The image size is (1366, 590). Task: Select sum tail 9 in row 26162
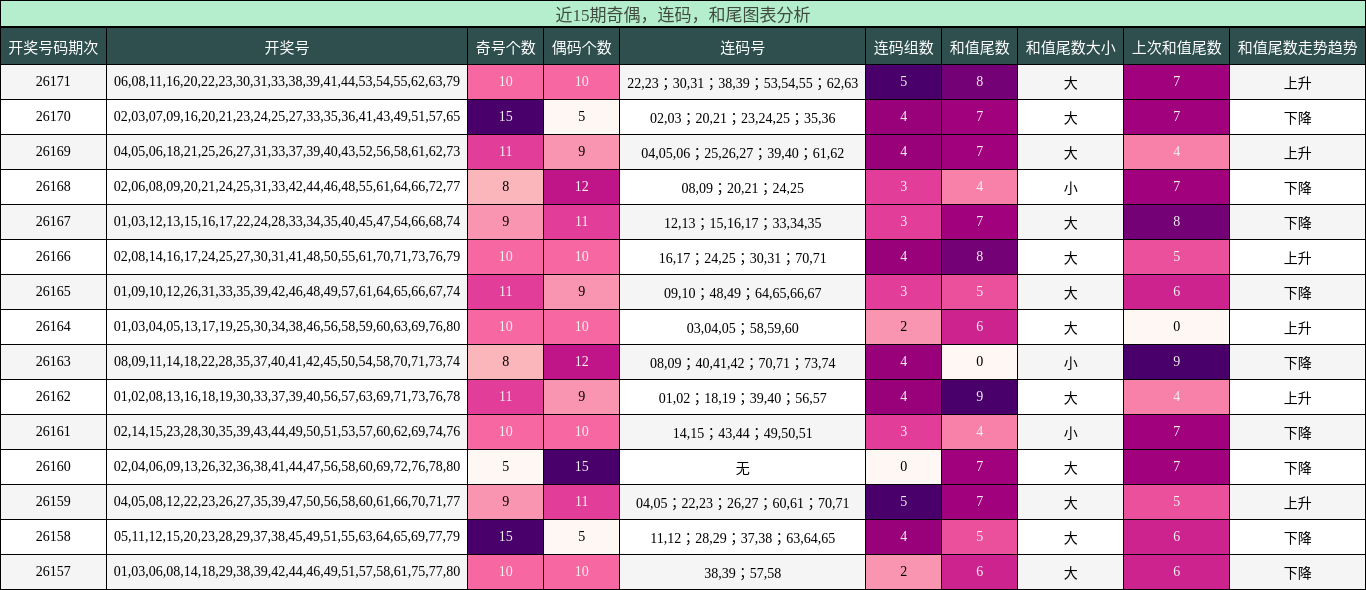[979, 397]
